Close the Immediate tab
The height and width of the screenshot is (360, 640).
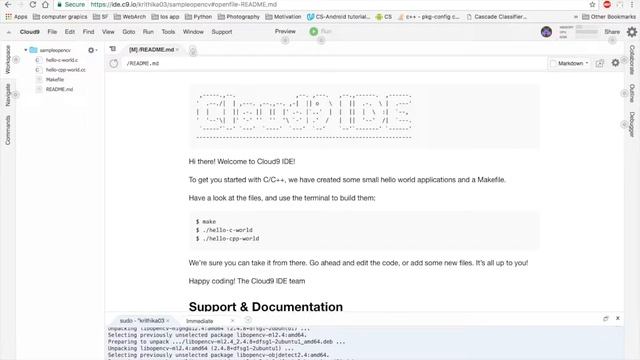232,321
